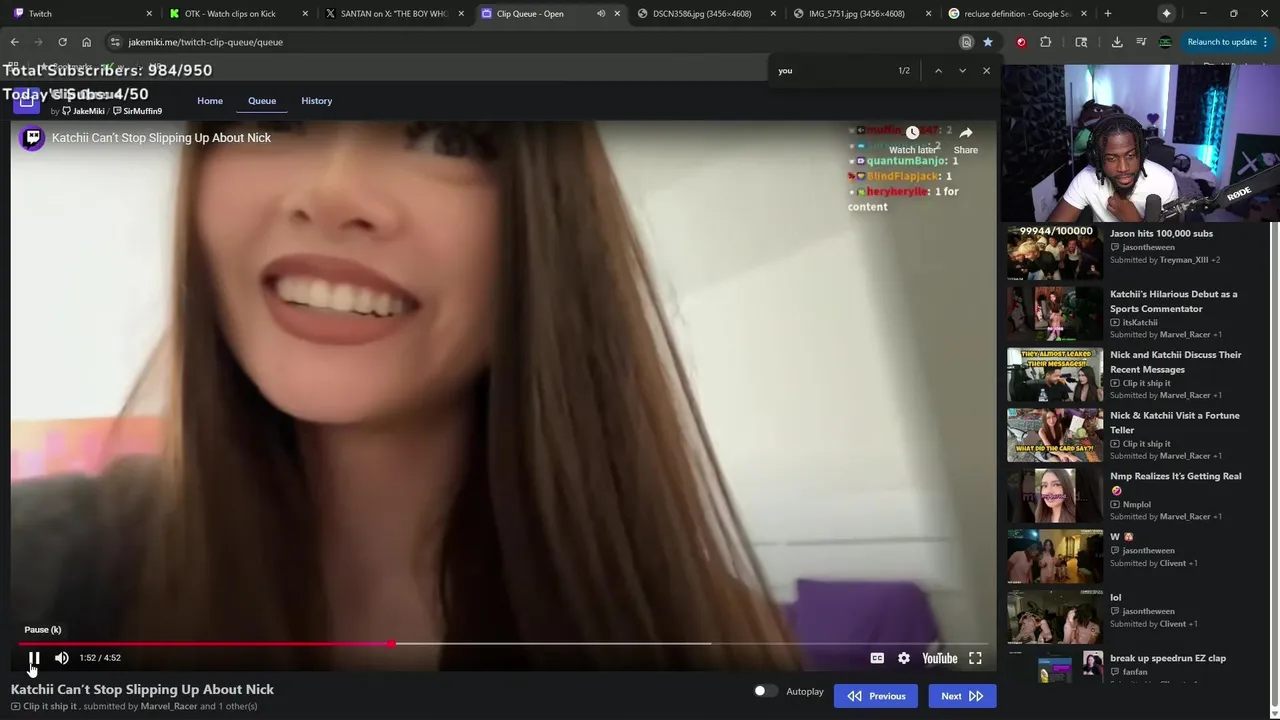The image size is (1280, 720).
Task: Bookmark page with the star icon
Action: coord(988,42)
